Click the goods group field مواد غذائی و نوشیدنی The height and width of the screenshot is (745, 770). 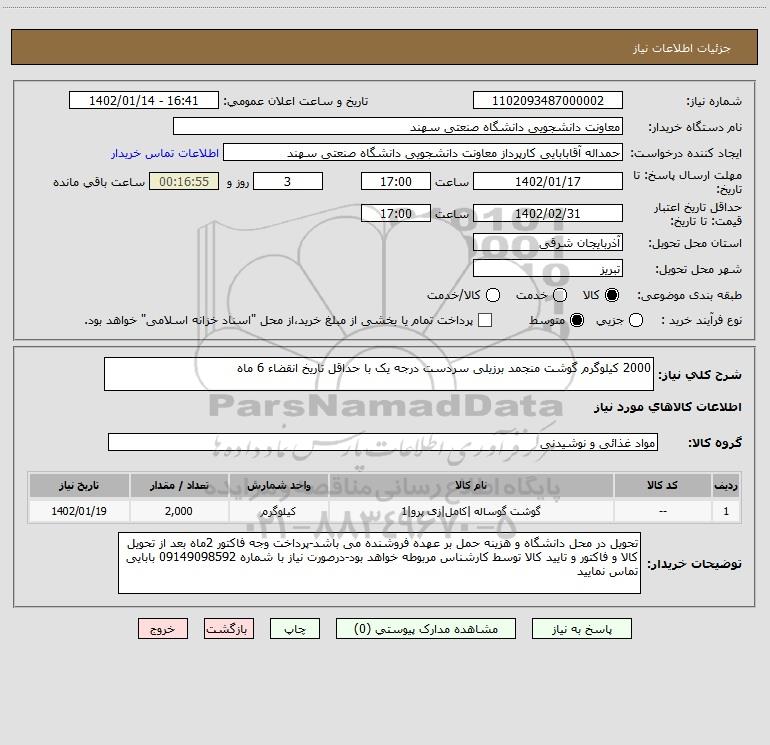click(383, 442)
